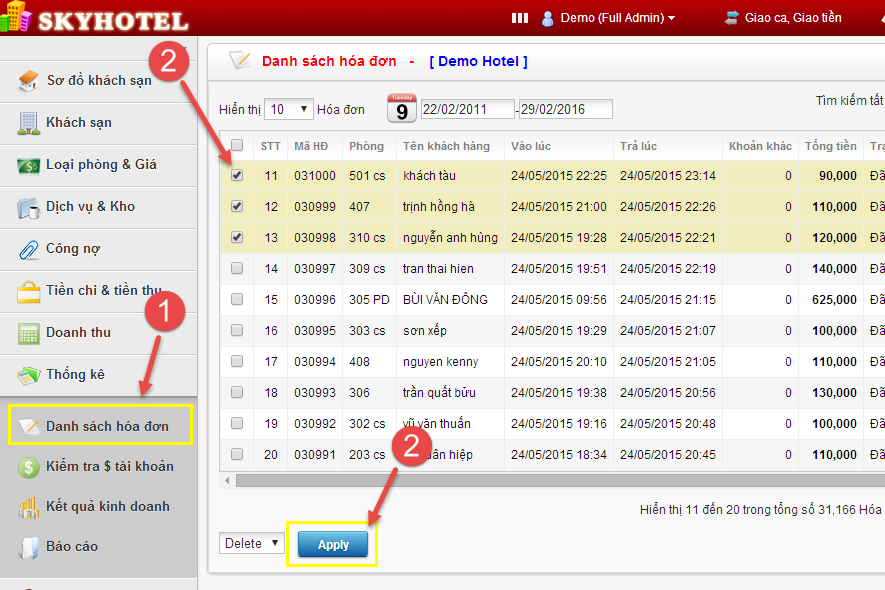Open the Báo cáo menu item
The height and width of the screenshot is (590, 885).
point(72,547)
